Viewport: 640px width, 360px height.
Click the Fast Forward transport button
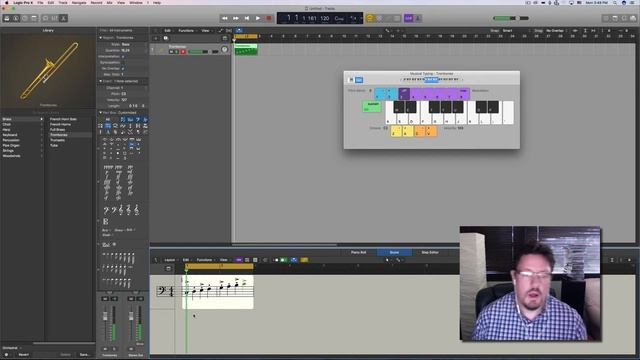point(236,18)
